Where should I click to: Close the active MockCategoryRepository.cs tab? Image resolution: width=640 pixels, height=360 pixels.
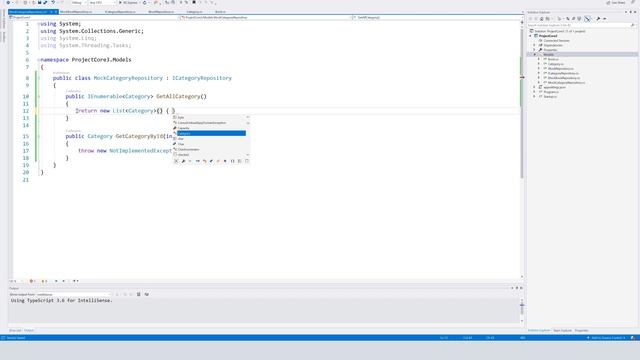pyautogui.click(x=56, y=12)
